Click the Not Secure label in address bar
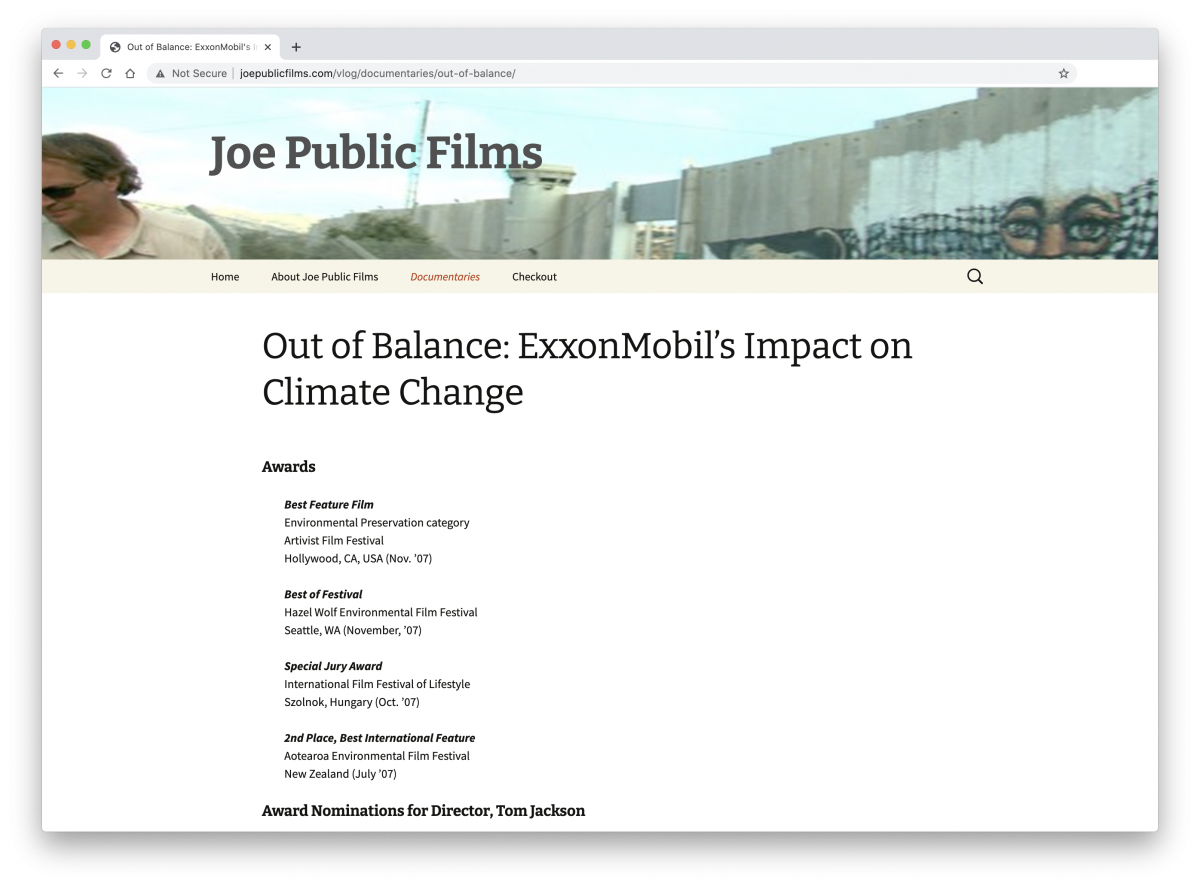This screenshot has width=1200, height=887. [x=199, y=73]
